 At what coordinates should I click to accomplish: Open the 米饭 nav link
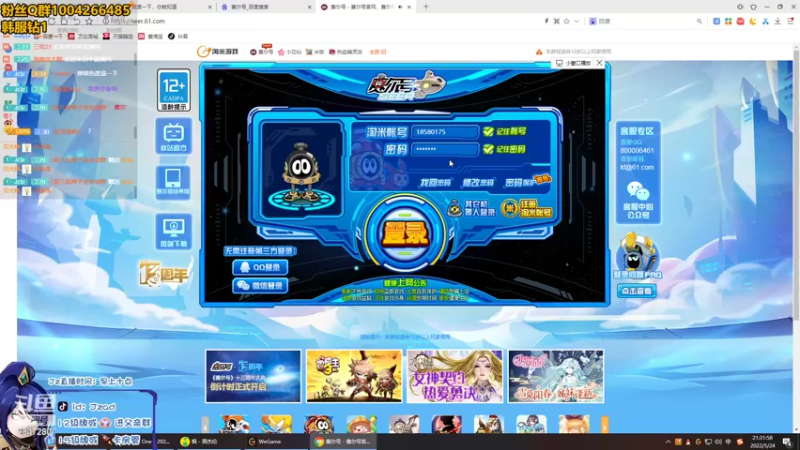pyautogui.click(x=315, y=52)
